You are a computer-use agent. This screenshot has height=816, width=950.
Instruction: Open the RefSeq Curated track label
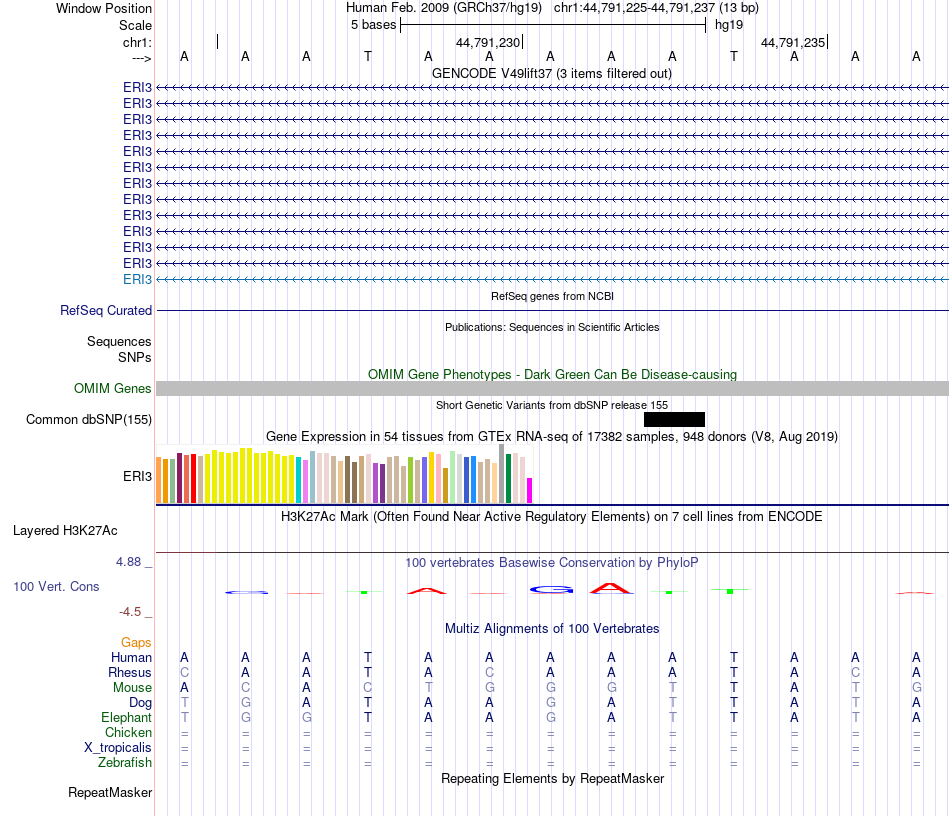click(x=106, y=310)
